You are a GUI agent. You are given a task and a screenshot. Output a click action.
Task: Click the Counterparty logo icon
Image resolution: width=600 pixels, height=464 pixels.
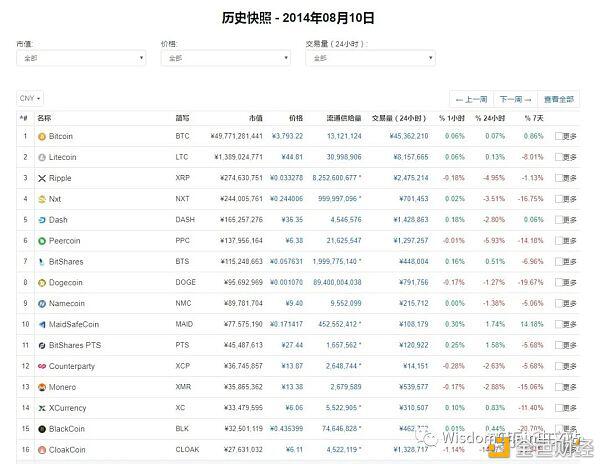pyautogui.click(x=42, y=366)
